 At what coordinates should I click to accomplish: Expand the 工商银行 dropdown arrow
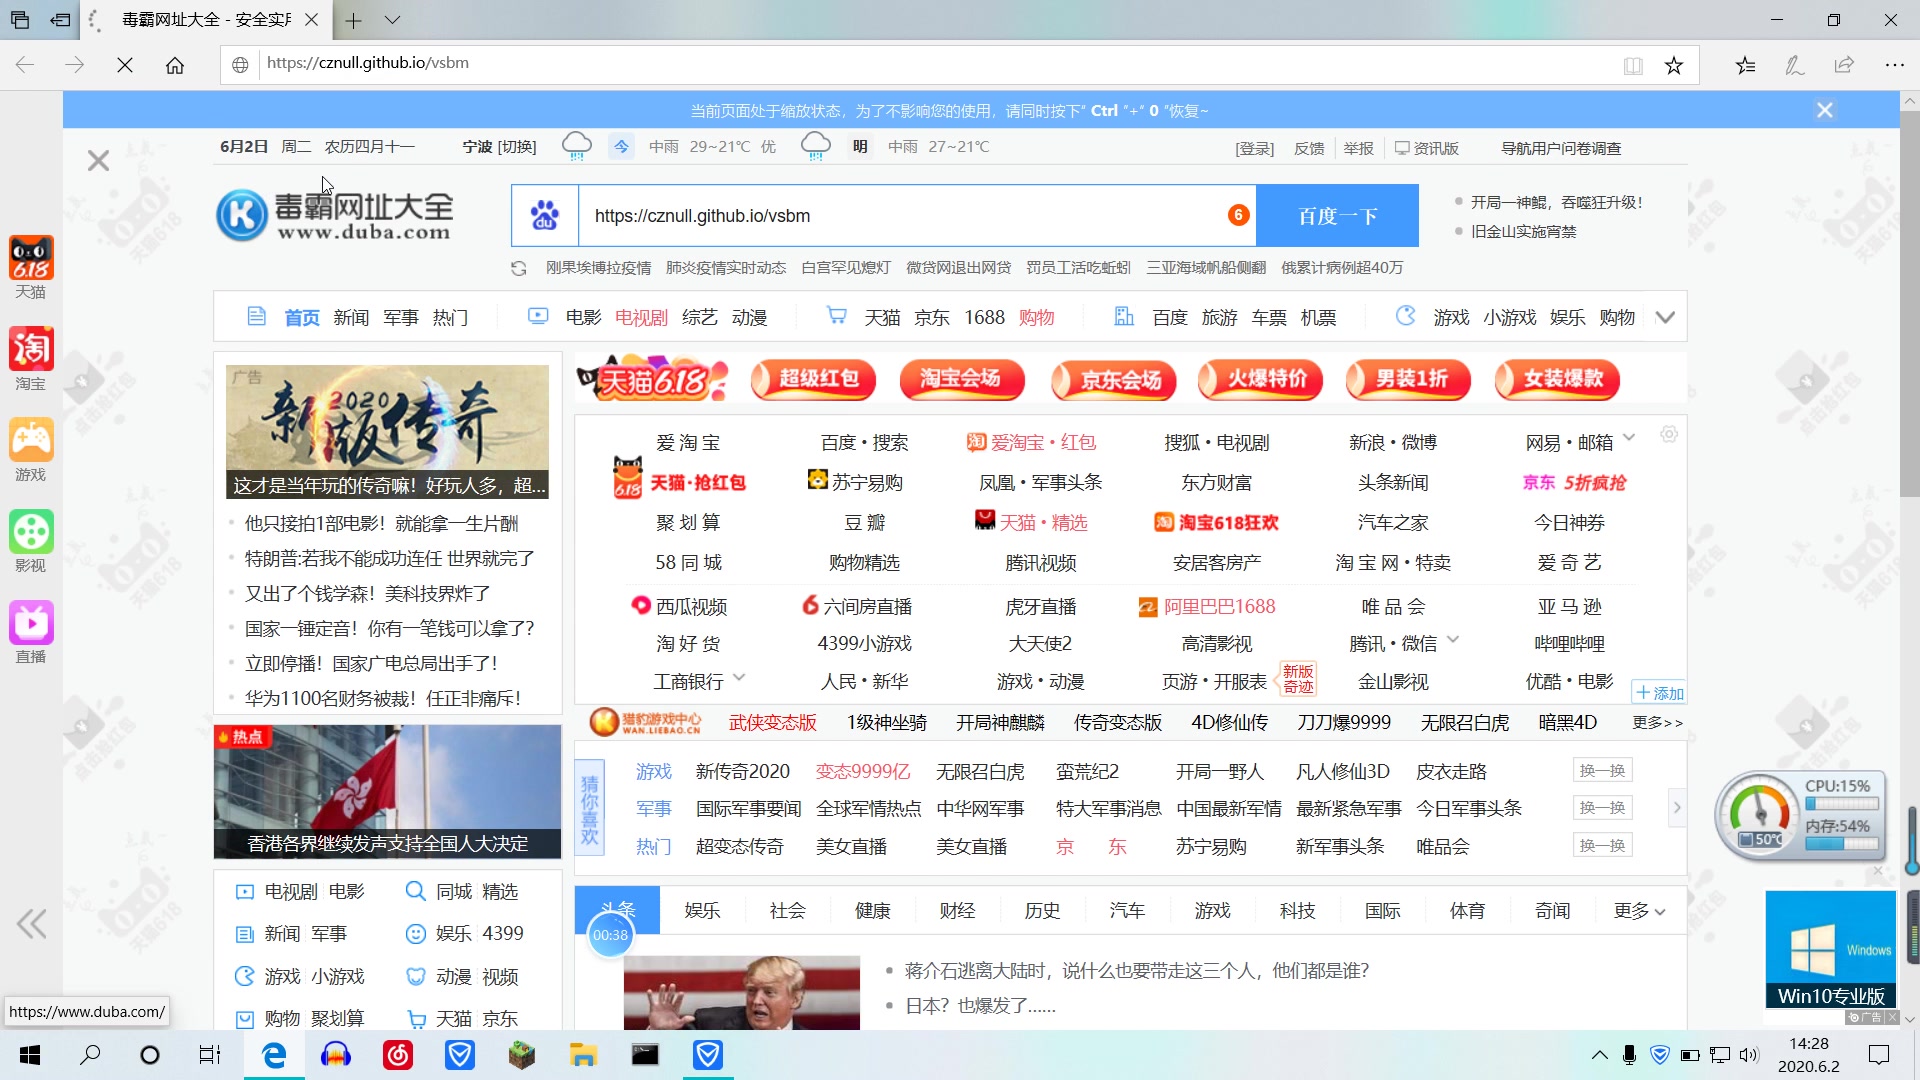(x=740, y=678)
